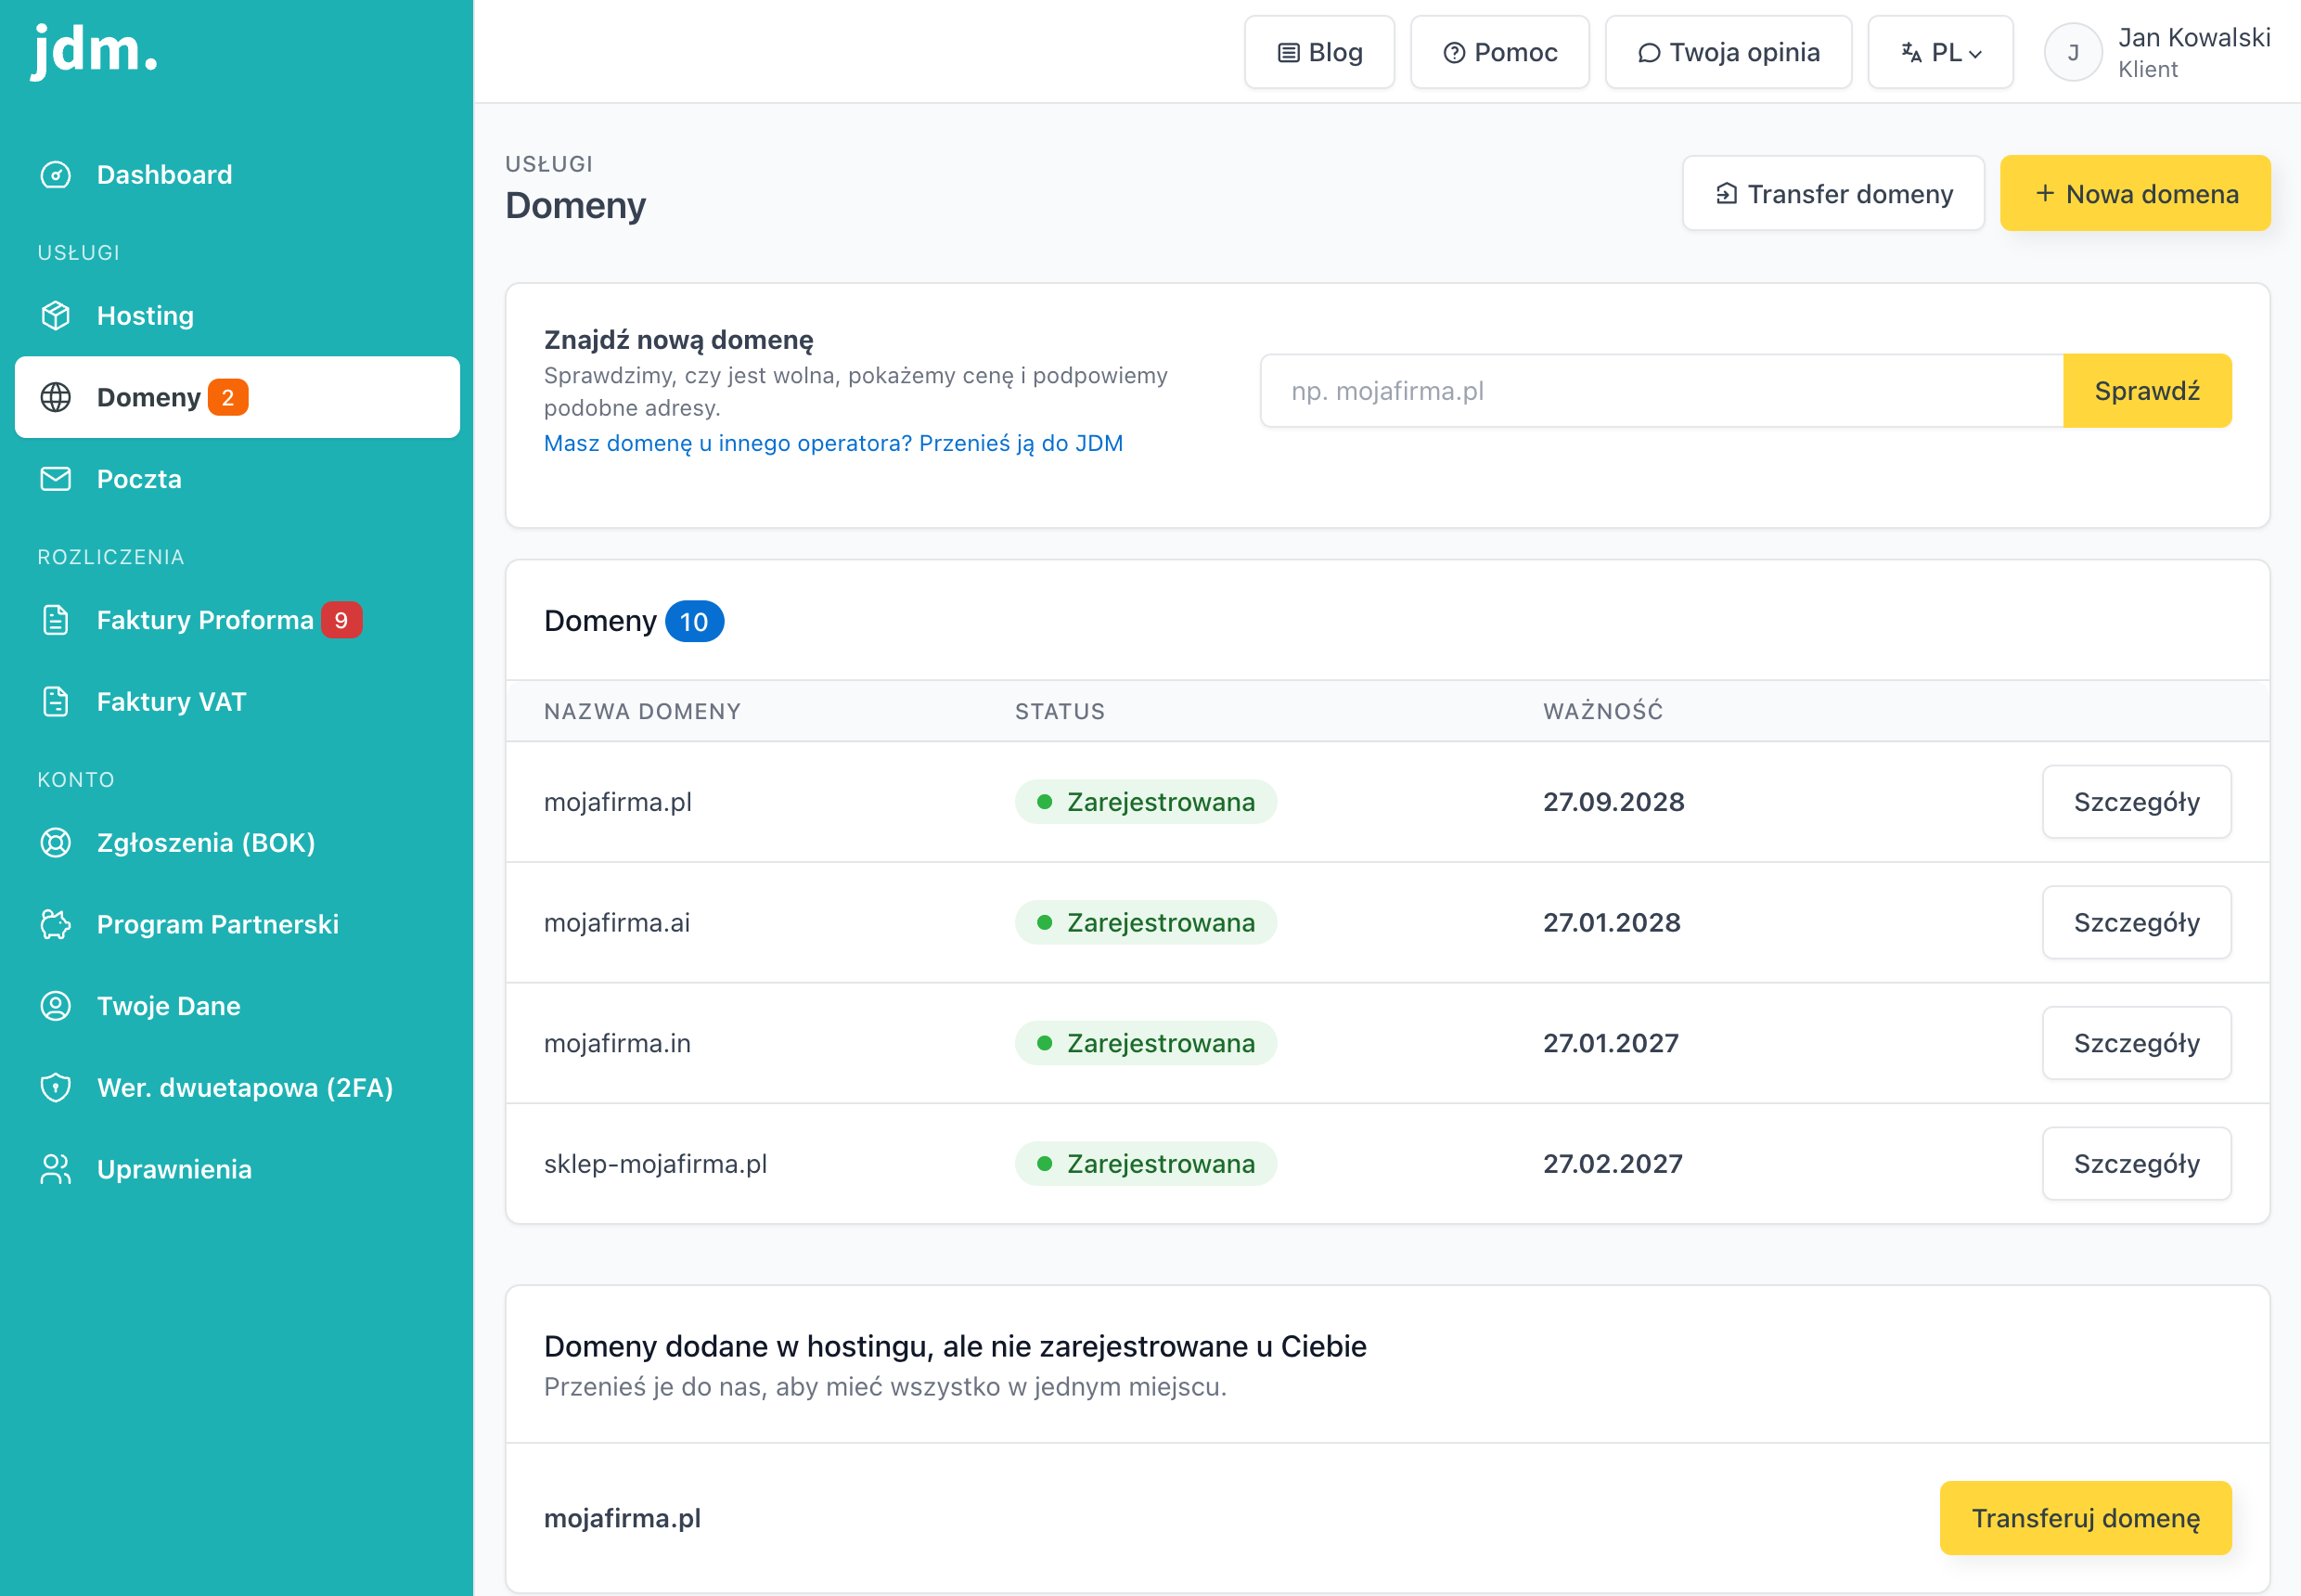The height and width of the screenshot is (1596, 2301).
Task: Open the Jan Kowalski account menu
Action: tap(2158, 52)
